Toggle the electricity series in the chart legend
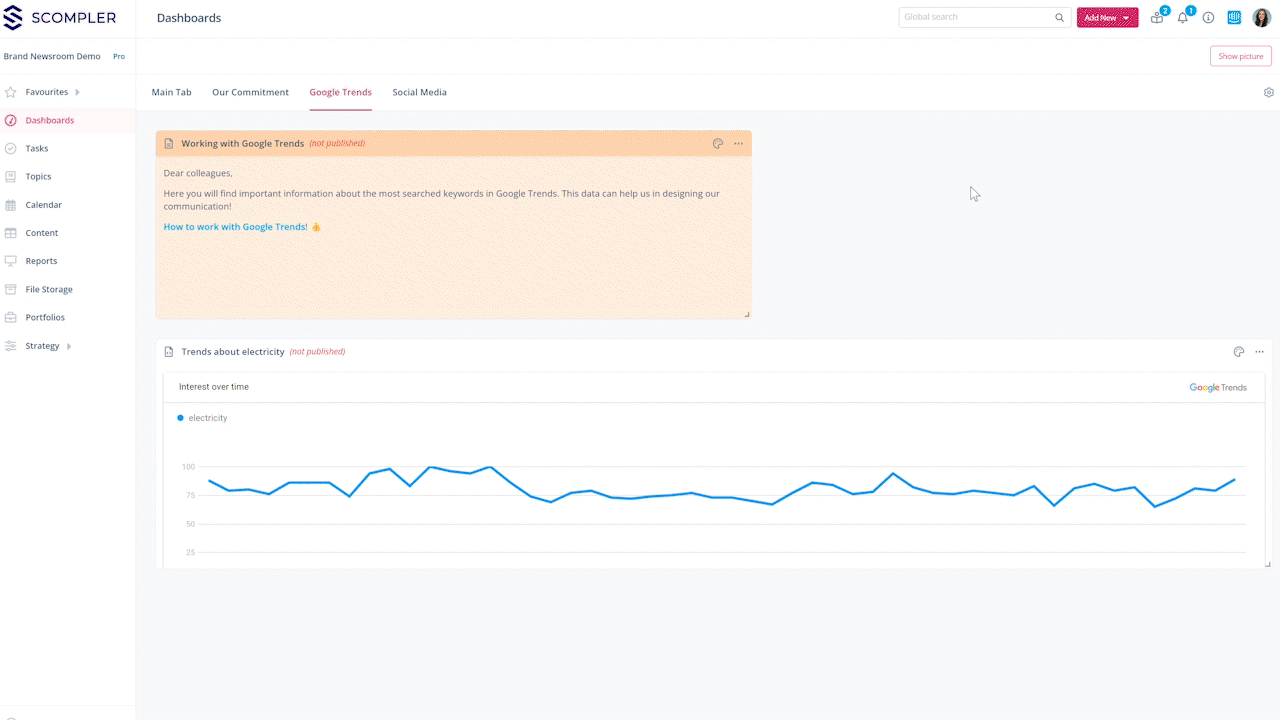The image size is (1280, 720). click(x=202, y=418)
